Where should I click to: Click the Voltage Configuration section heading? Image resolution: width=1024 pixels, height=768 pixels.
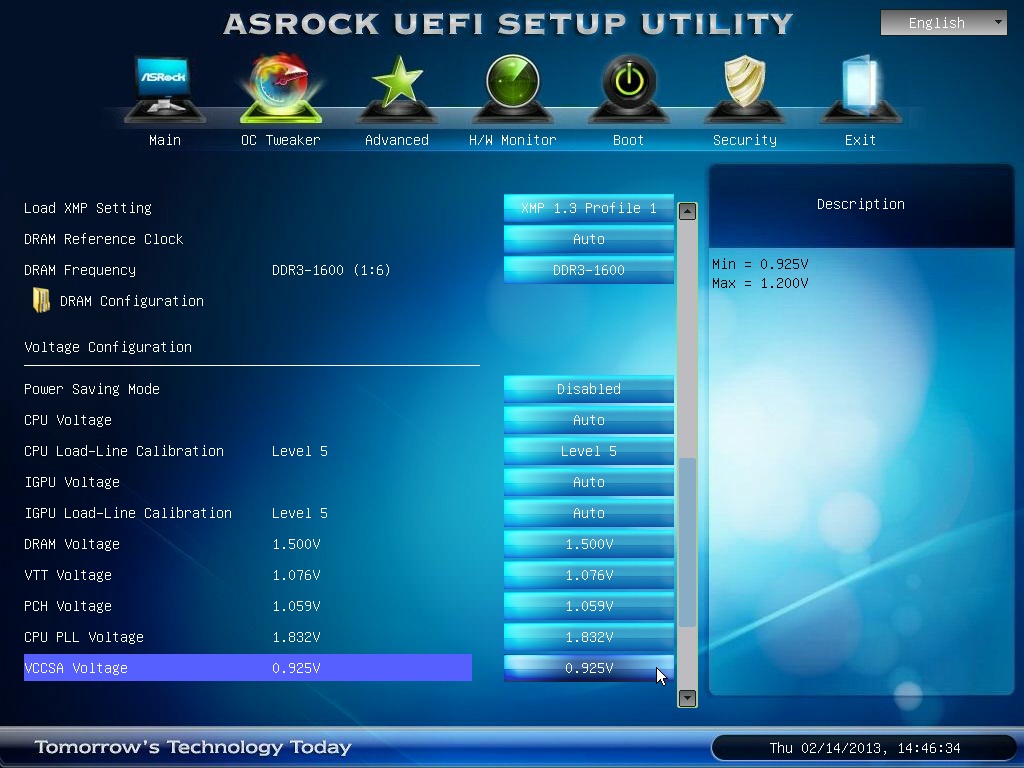pyautogui.click(x=108, y=347)
